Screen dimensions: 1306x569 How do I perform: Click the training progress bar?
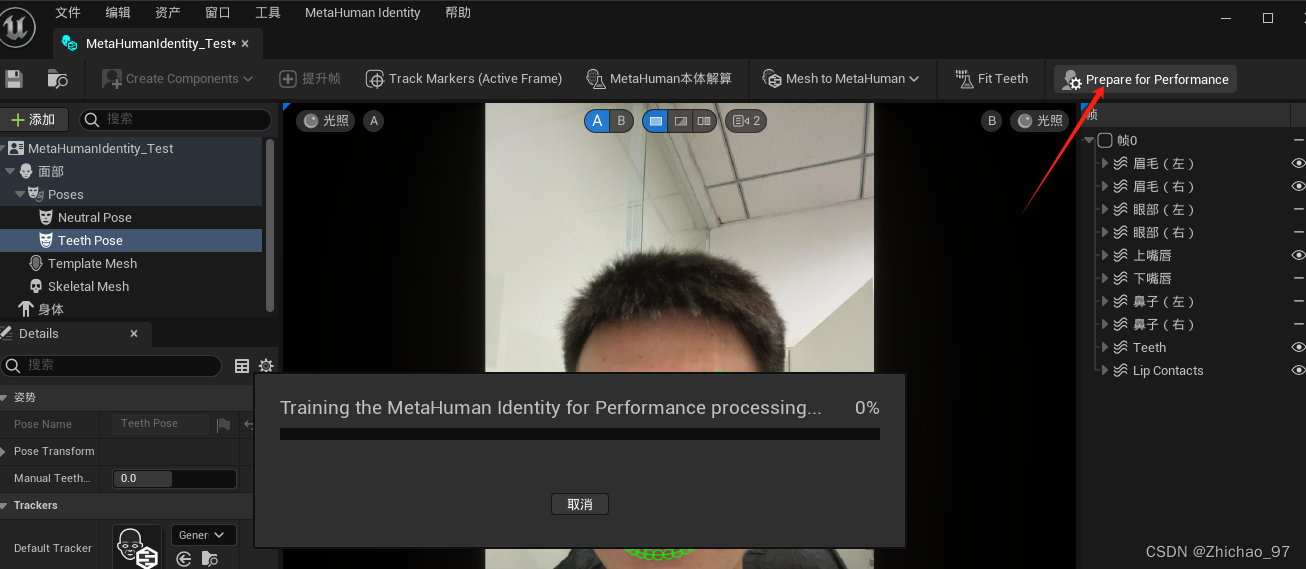coord(580,434)
